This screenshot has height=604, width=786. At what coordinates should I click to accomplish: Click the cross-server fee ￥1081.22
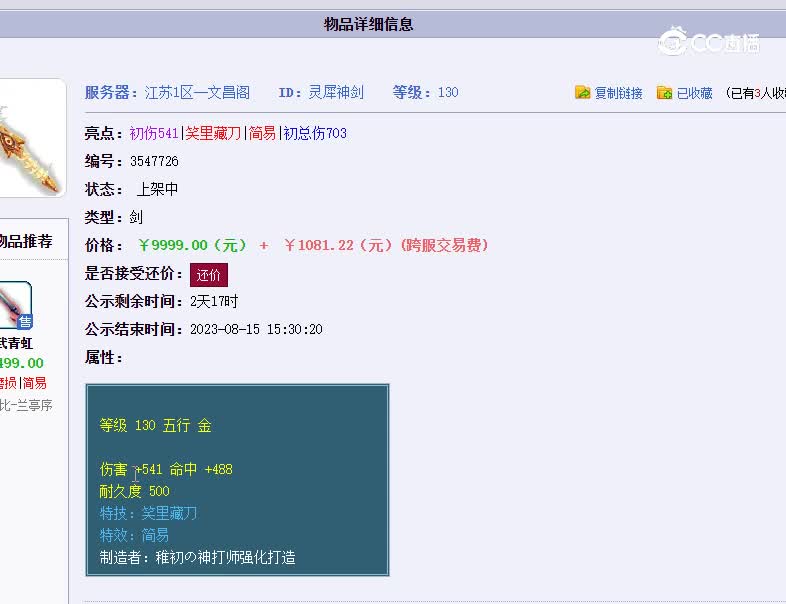[x=319, y=245]
